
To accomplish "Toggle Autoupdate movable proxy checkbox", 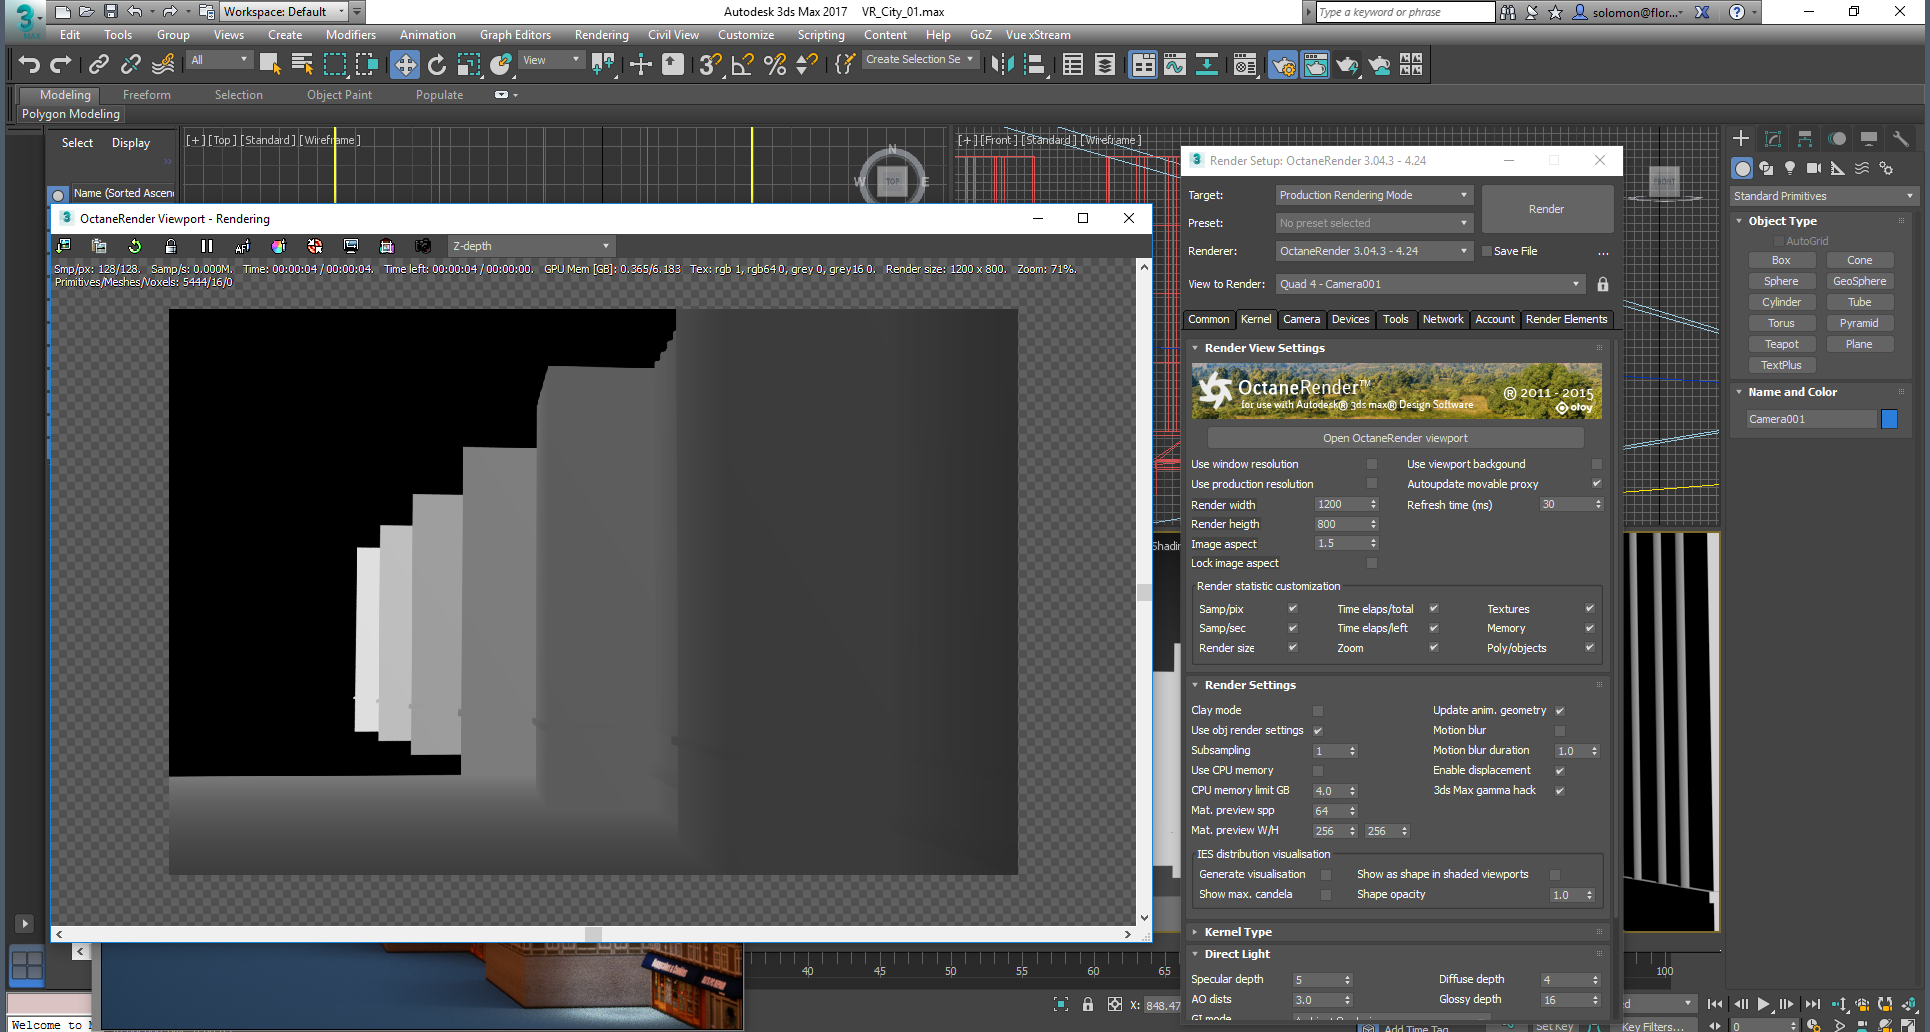I will (x=1596, y=484).
